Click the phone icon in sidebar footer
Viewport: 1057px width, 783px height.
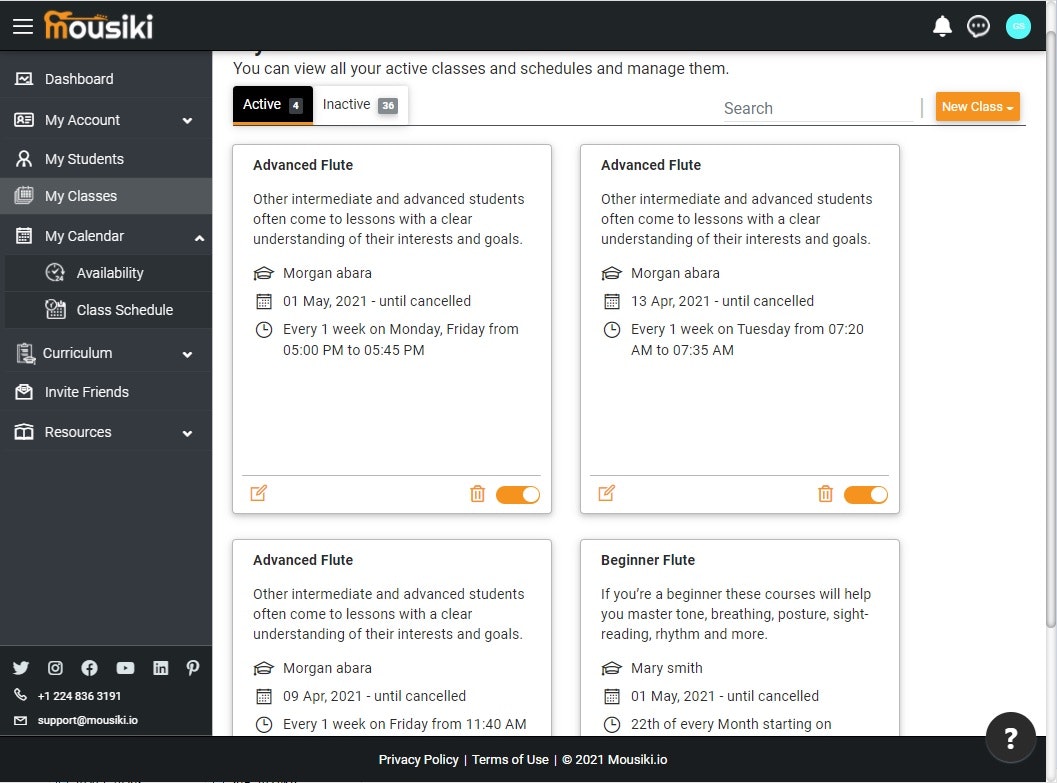pos(21,695)
